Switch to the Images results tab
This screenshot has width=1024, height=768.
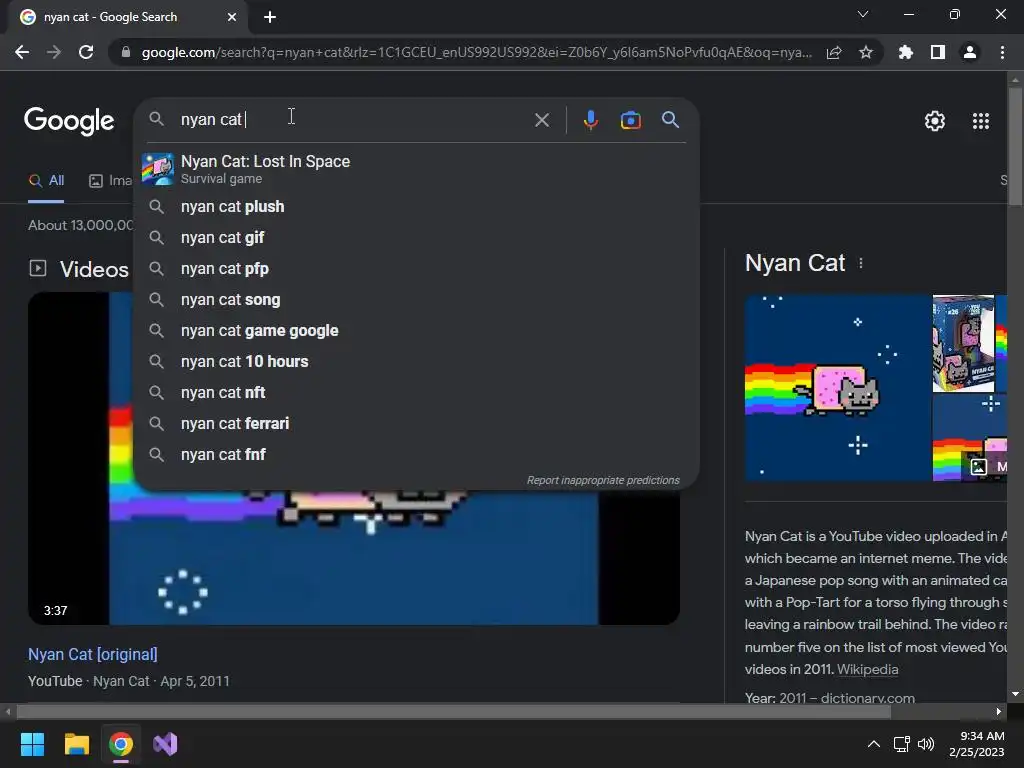pyautogui.click(x=110, y=181)
